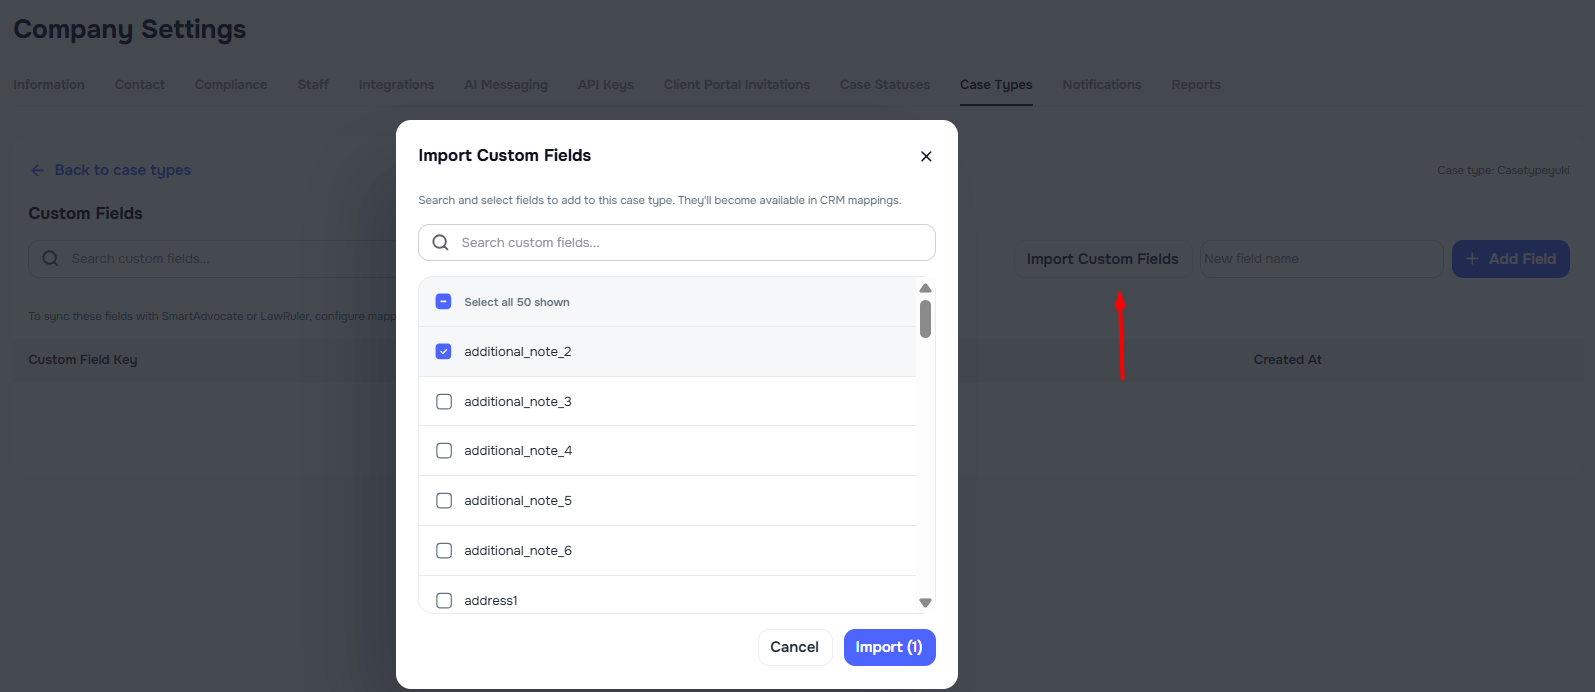The width and height of the screenshot is (1595, 692).
Task: Switch to the Notifications tab
Action: pos(1101,85)
